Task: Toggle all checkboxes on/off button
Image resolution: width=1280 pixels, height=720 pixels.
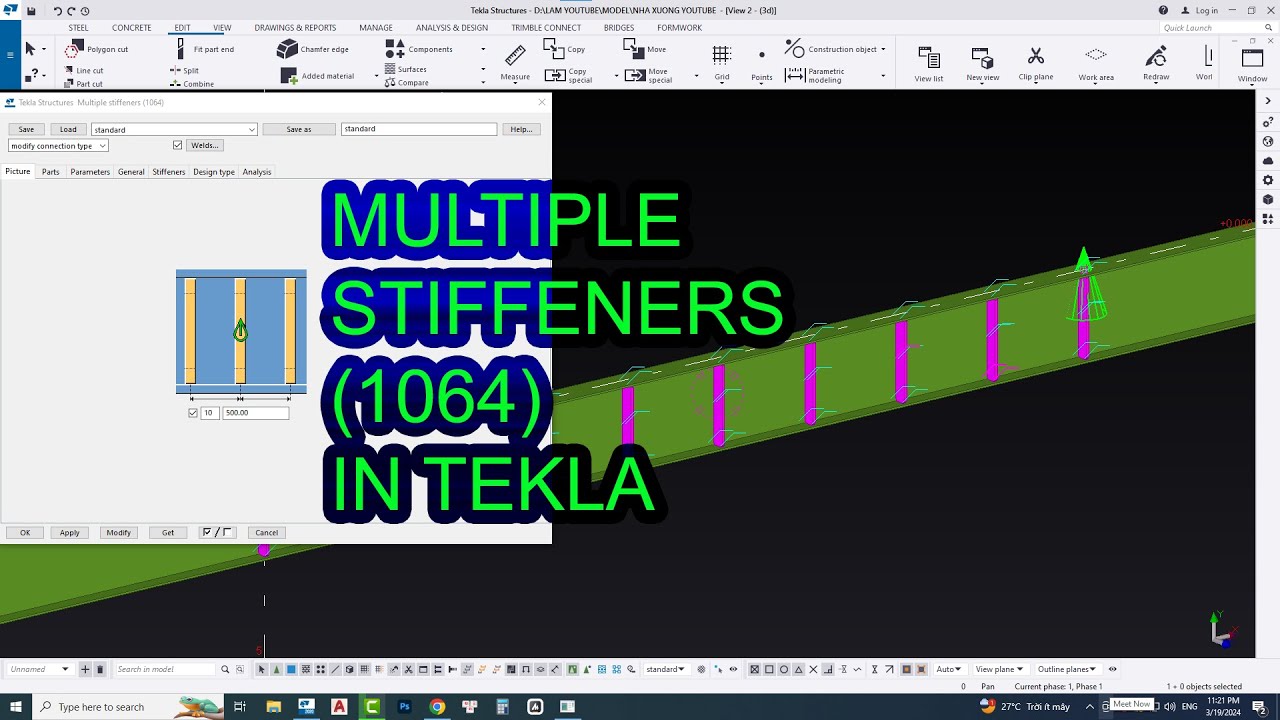Action: (217, 532)
